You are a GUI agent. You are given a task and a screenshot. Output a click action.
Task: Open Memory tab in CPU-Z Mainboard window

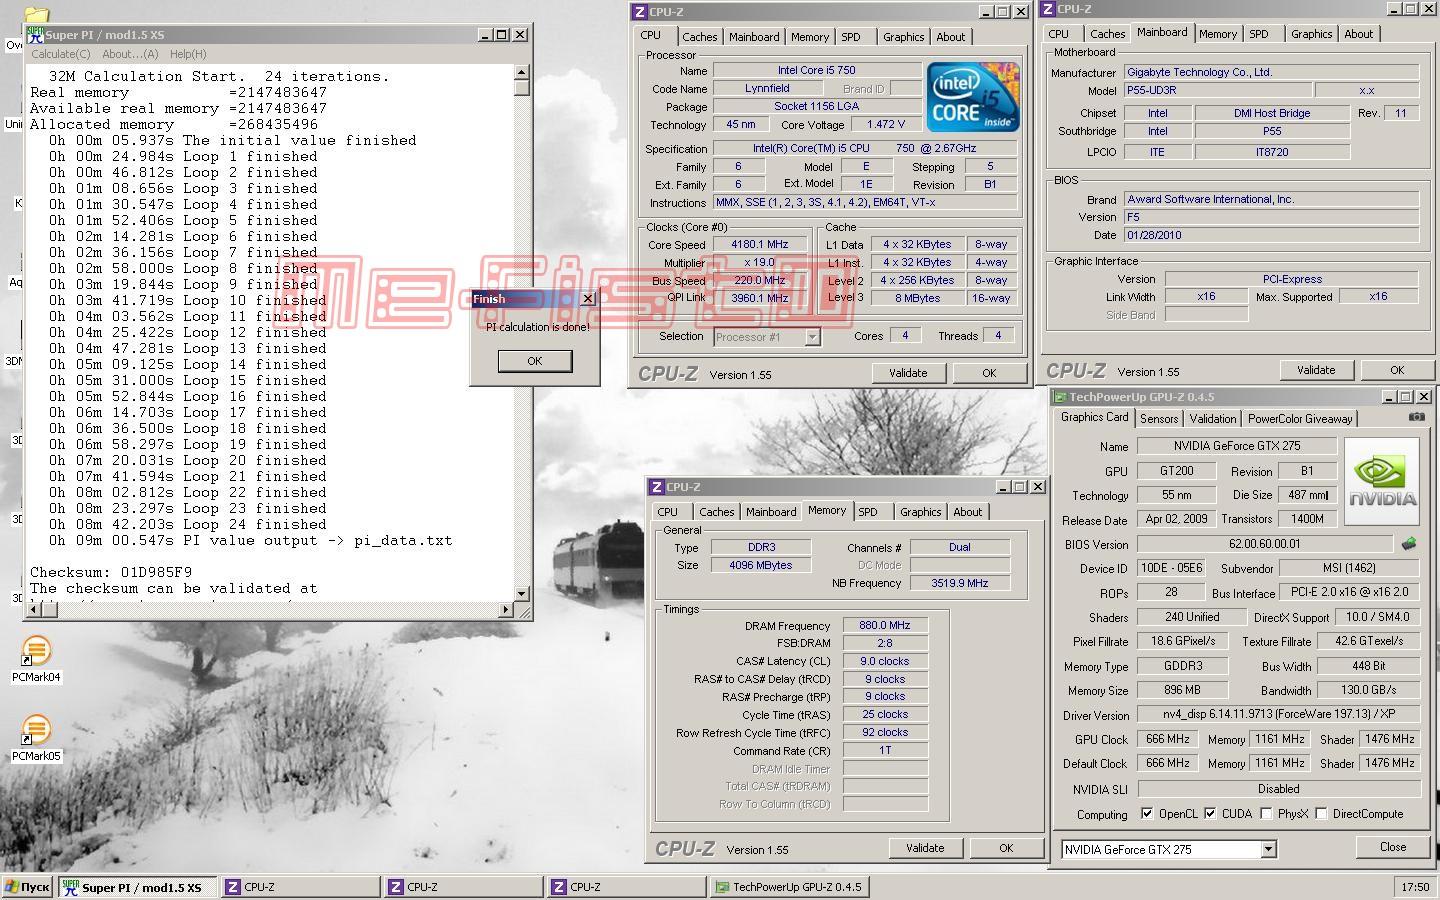(x=1217, y=34)
